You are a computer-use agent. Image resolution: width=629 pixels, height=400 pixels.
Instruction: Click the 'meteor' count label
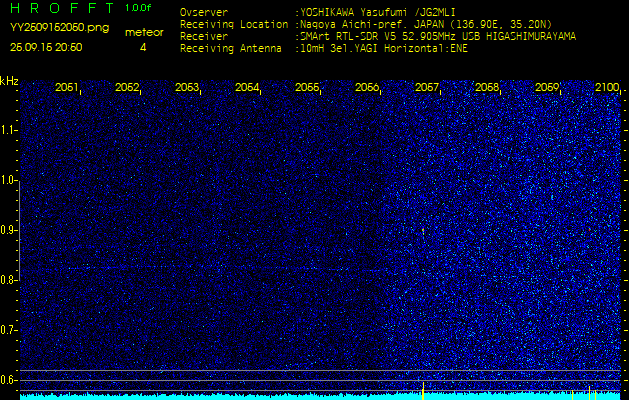(x=144, y=33)
